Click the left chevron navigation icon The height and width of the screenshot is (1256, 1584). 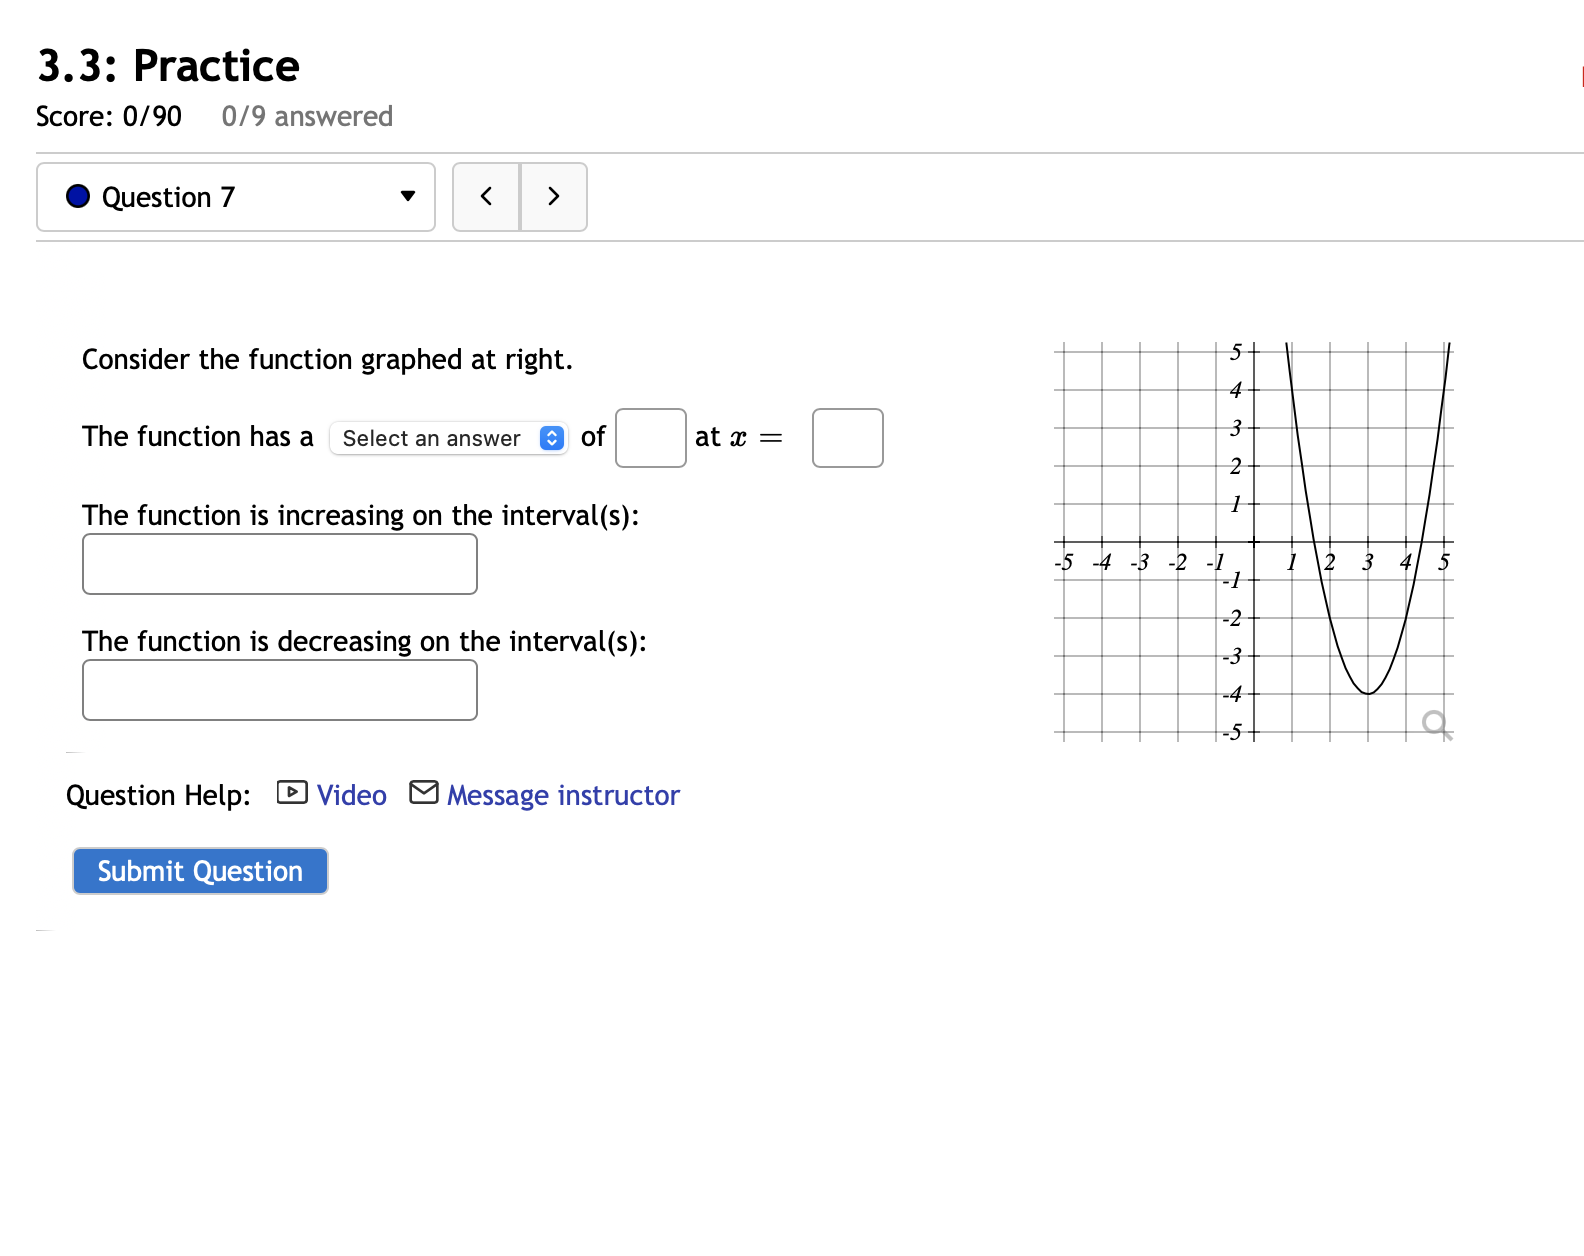(487, 197)
